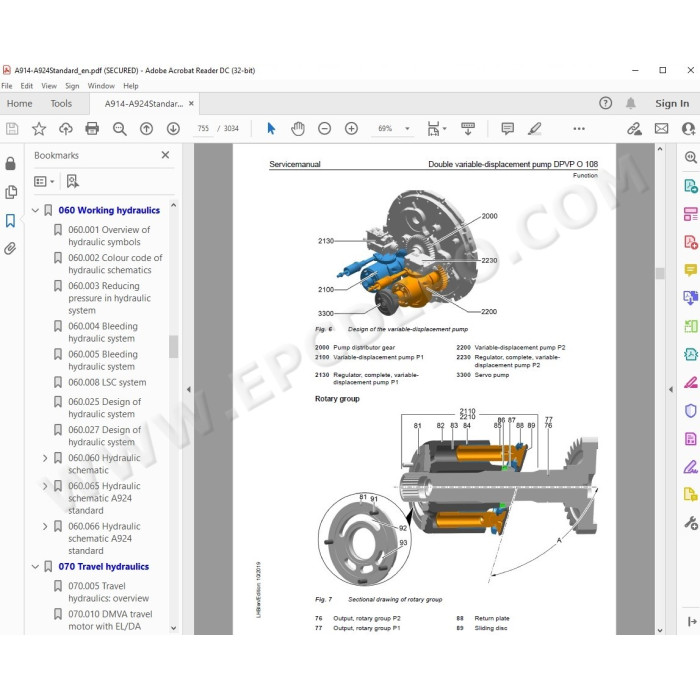
Task: Click the bookmarks list scrollbar thumb
Action: (x=173, y=347)
